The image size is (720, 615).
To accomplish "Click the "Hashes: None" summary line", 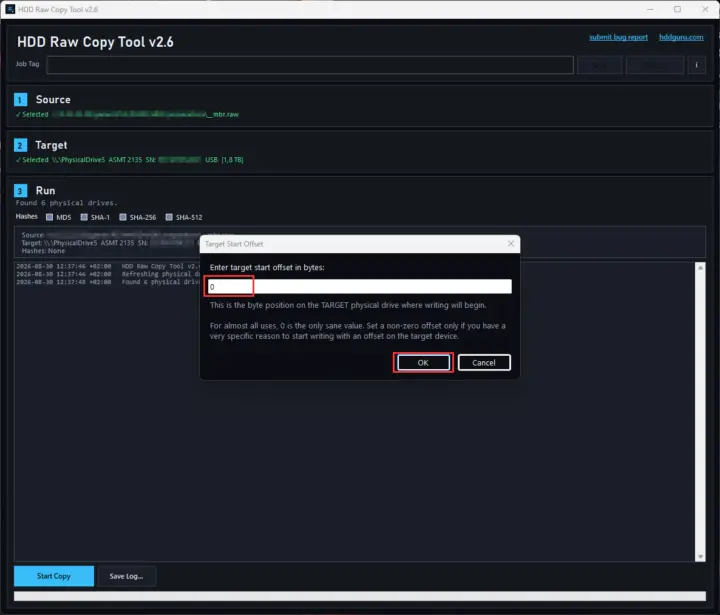I will tap(43, 251).
